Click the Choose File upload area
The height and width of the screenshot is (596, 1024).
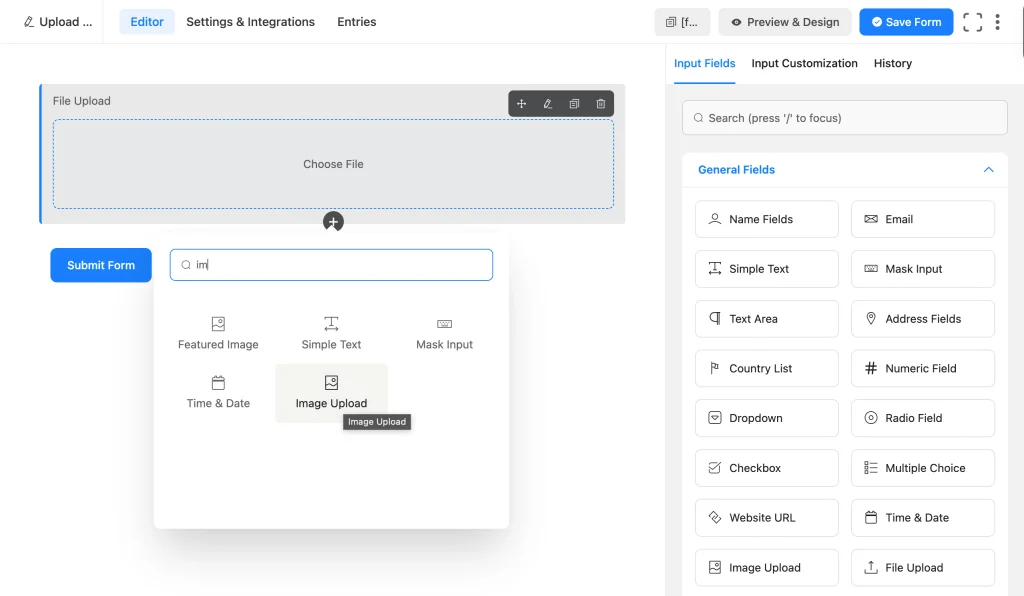[x=333, y=164]
